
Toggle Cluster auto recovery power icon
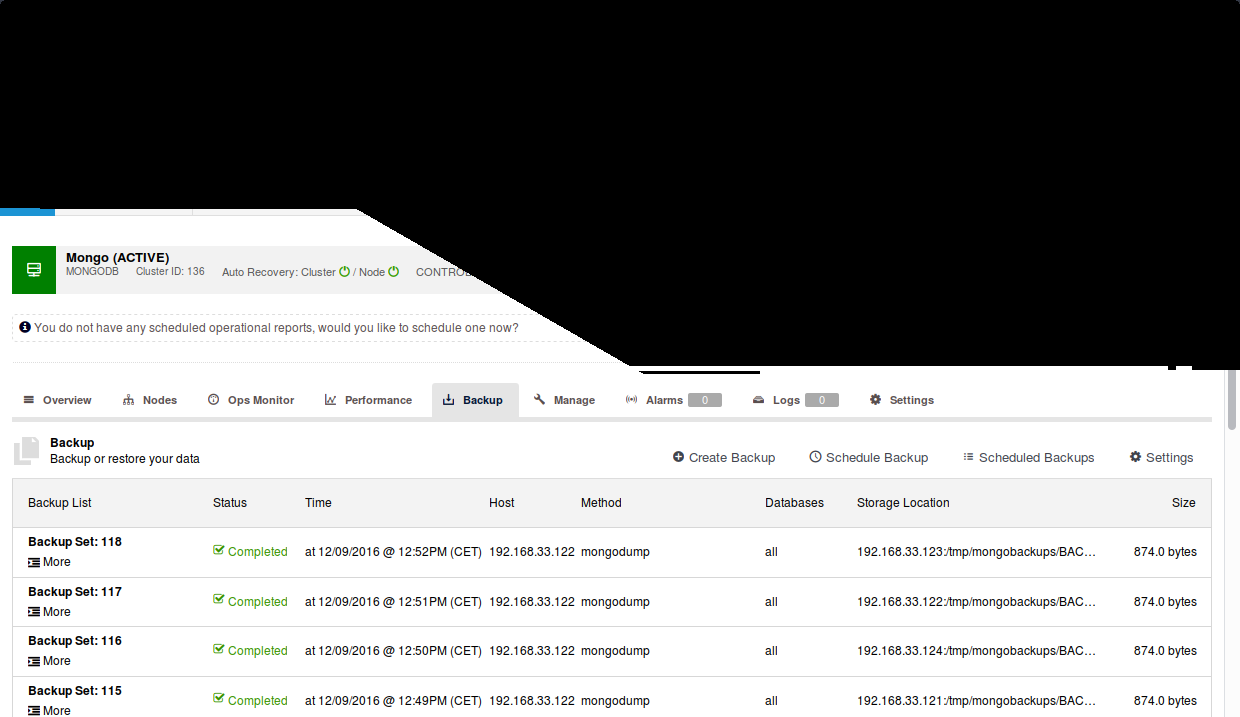pyautogui.click(x=345, y=271)
